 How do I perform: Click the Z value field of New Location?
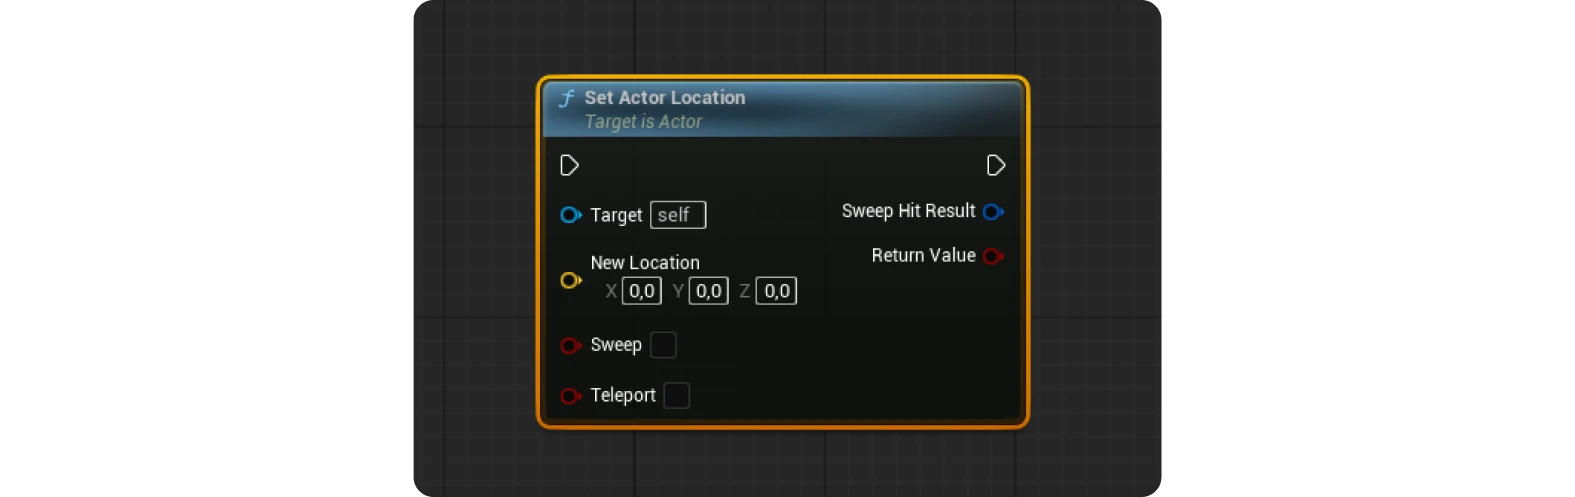776,291
